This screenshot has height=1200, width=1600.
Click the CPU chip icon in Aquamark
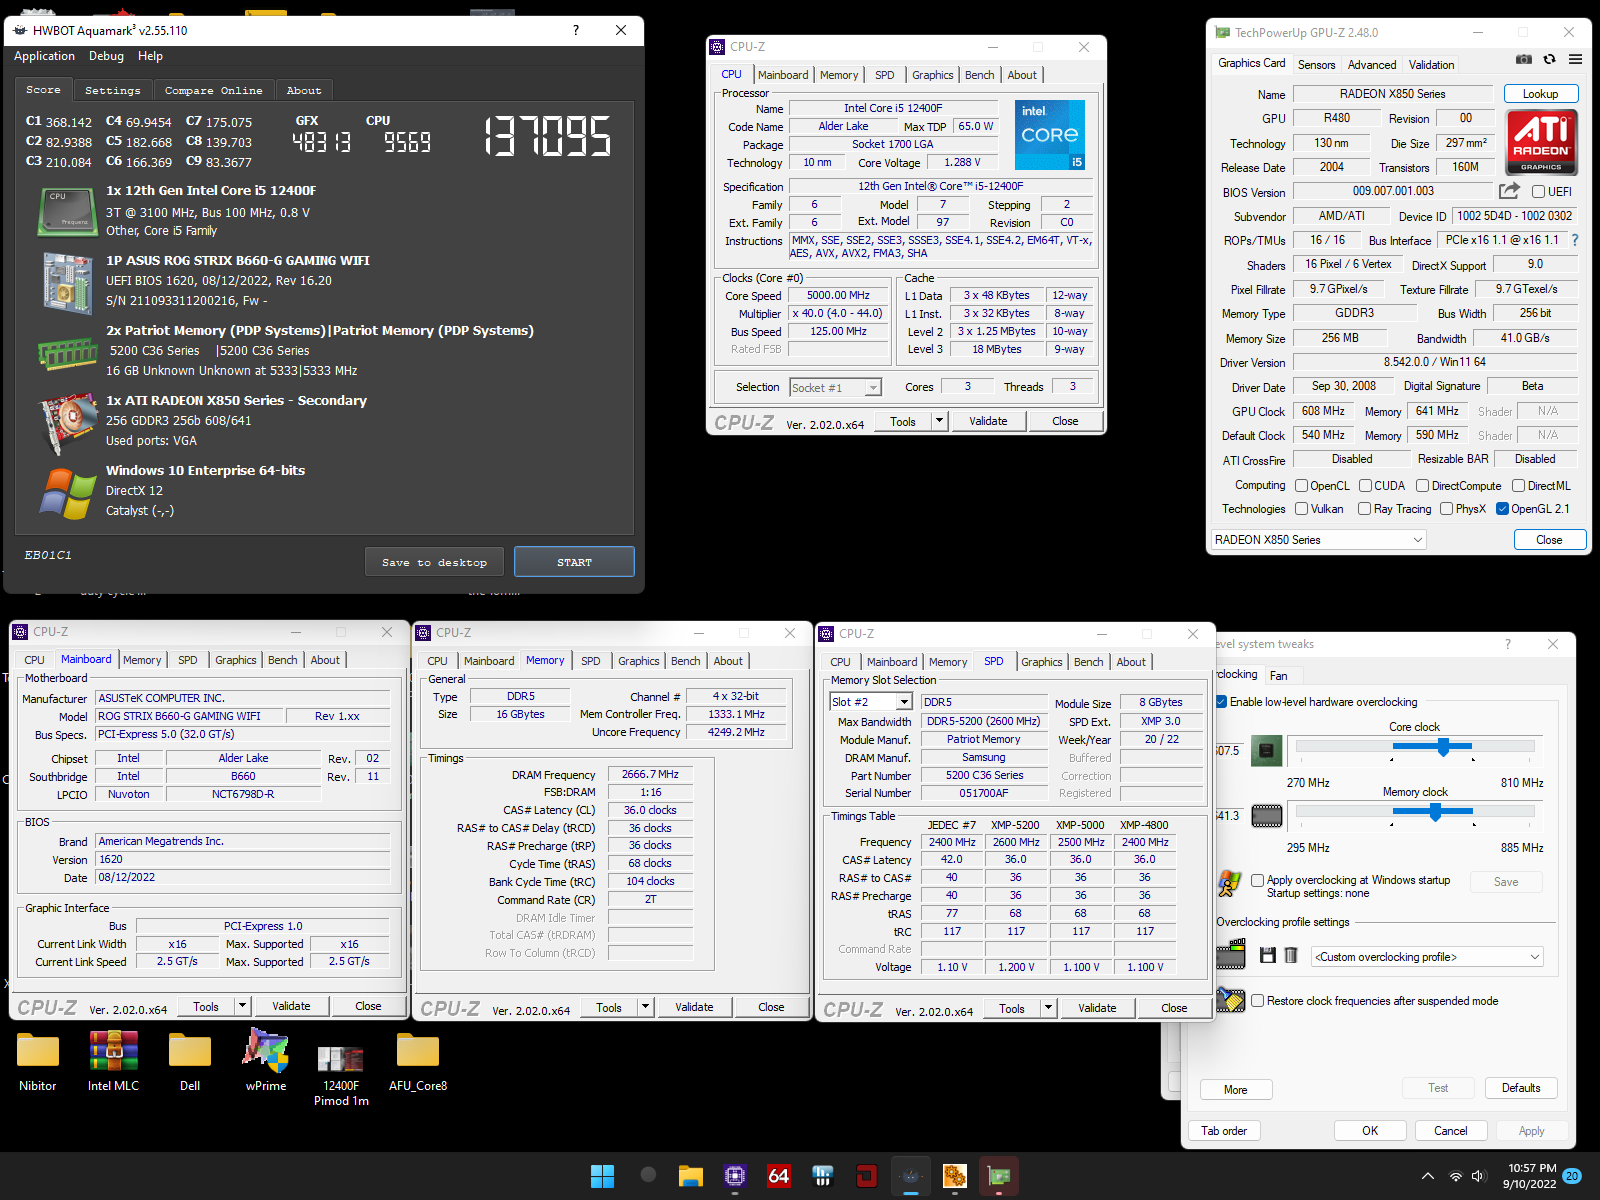click(x=68, y=211)
